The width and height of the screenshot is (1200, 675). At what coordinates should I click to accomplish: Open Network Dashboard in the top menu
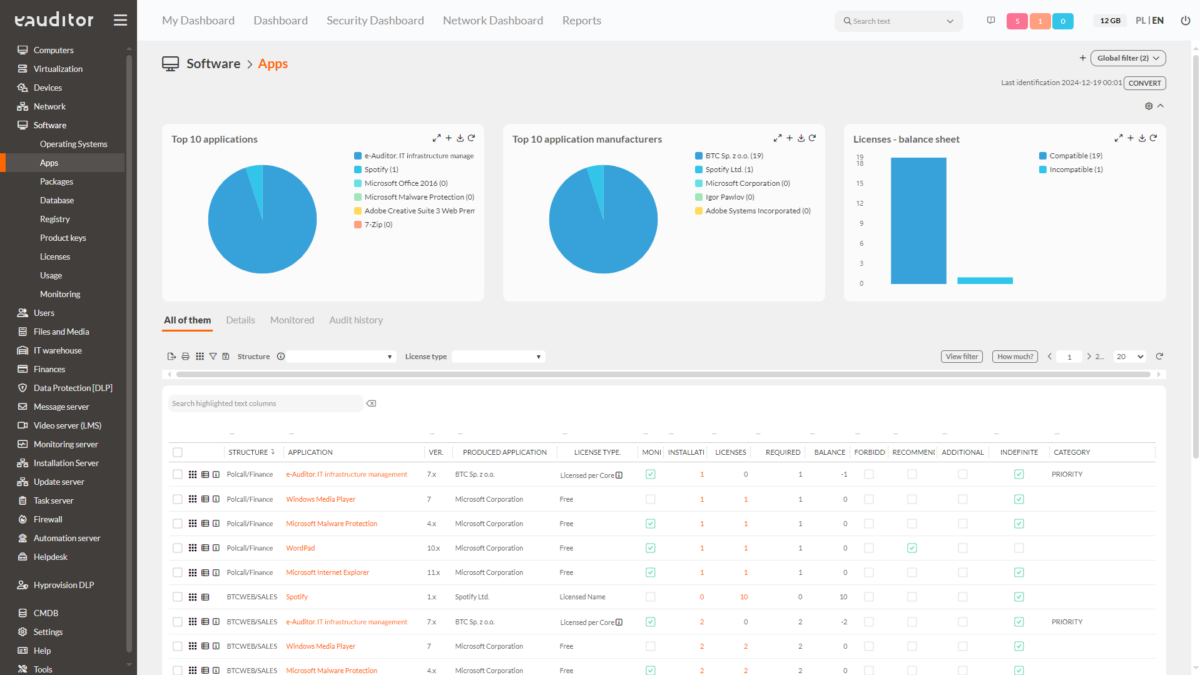[493, 20]
